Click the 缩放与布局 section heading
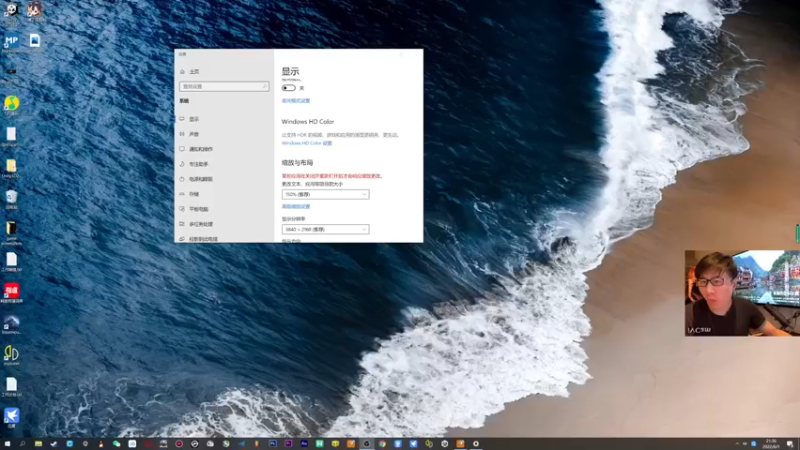Image resolution: width=800 pixels, height=450 pixels. tap(297, 163)
